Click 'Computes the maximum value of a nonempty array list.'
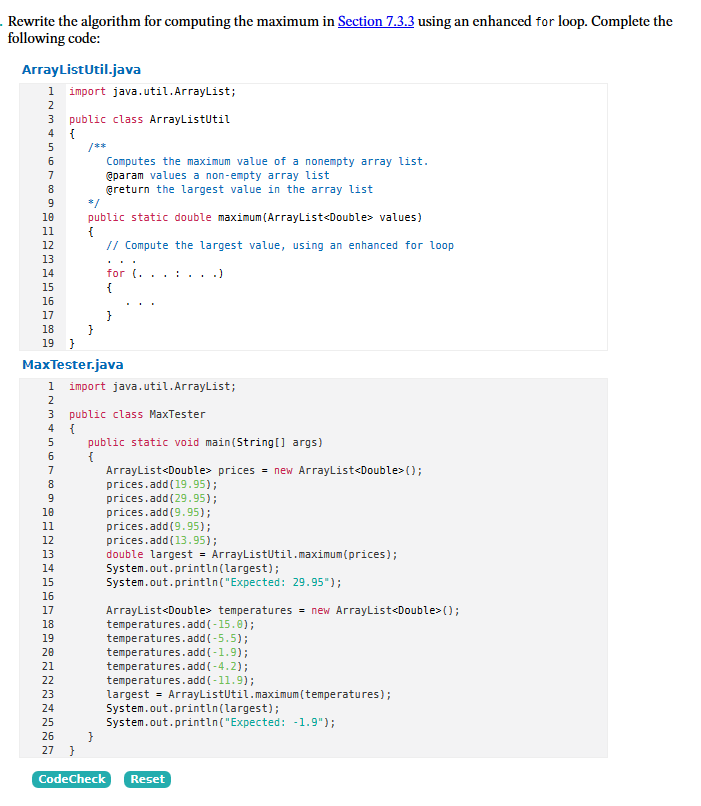 267,161
